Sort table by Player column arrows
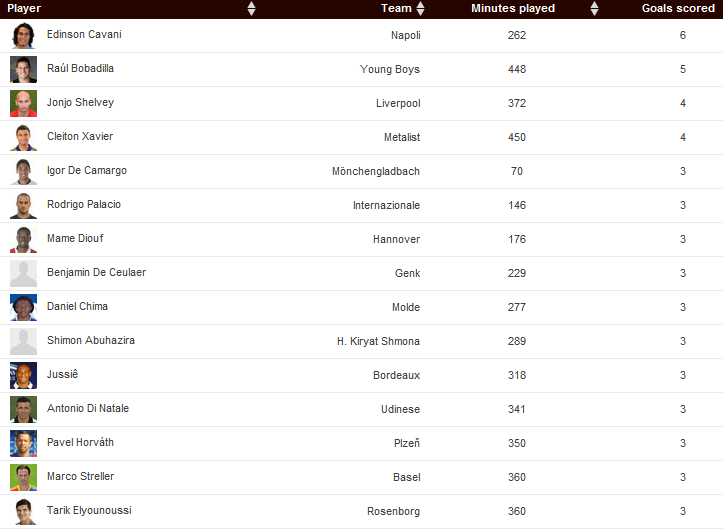 [x=251, y=9]
